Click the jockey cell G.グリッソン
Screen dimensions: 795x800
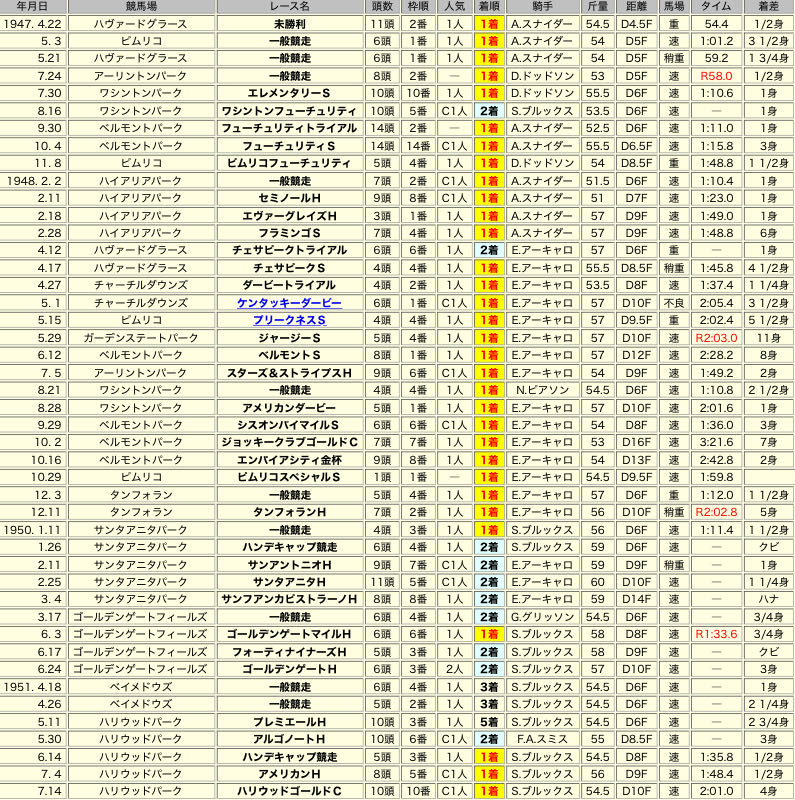coord(542,617)
